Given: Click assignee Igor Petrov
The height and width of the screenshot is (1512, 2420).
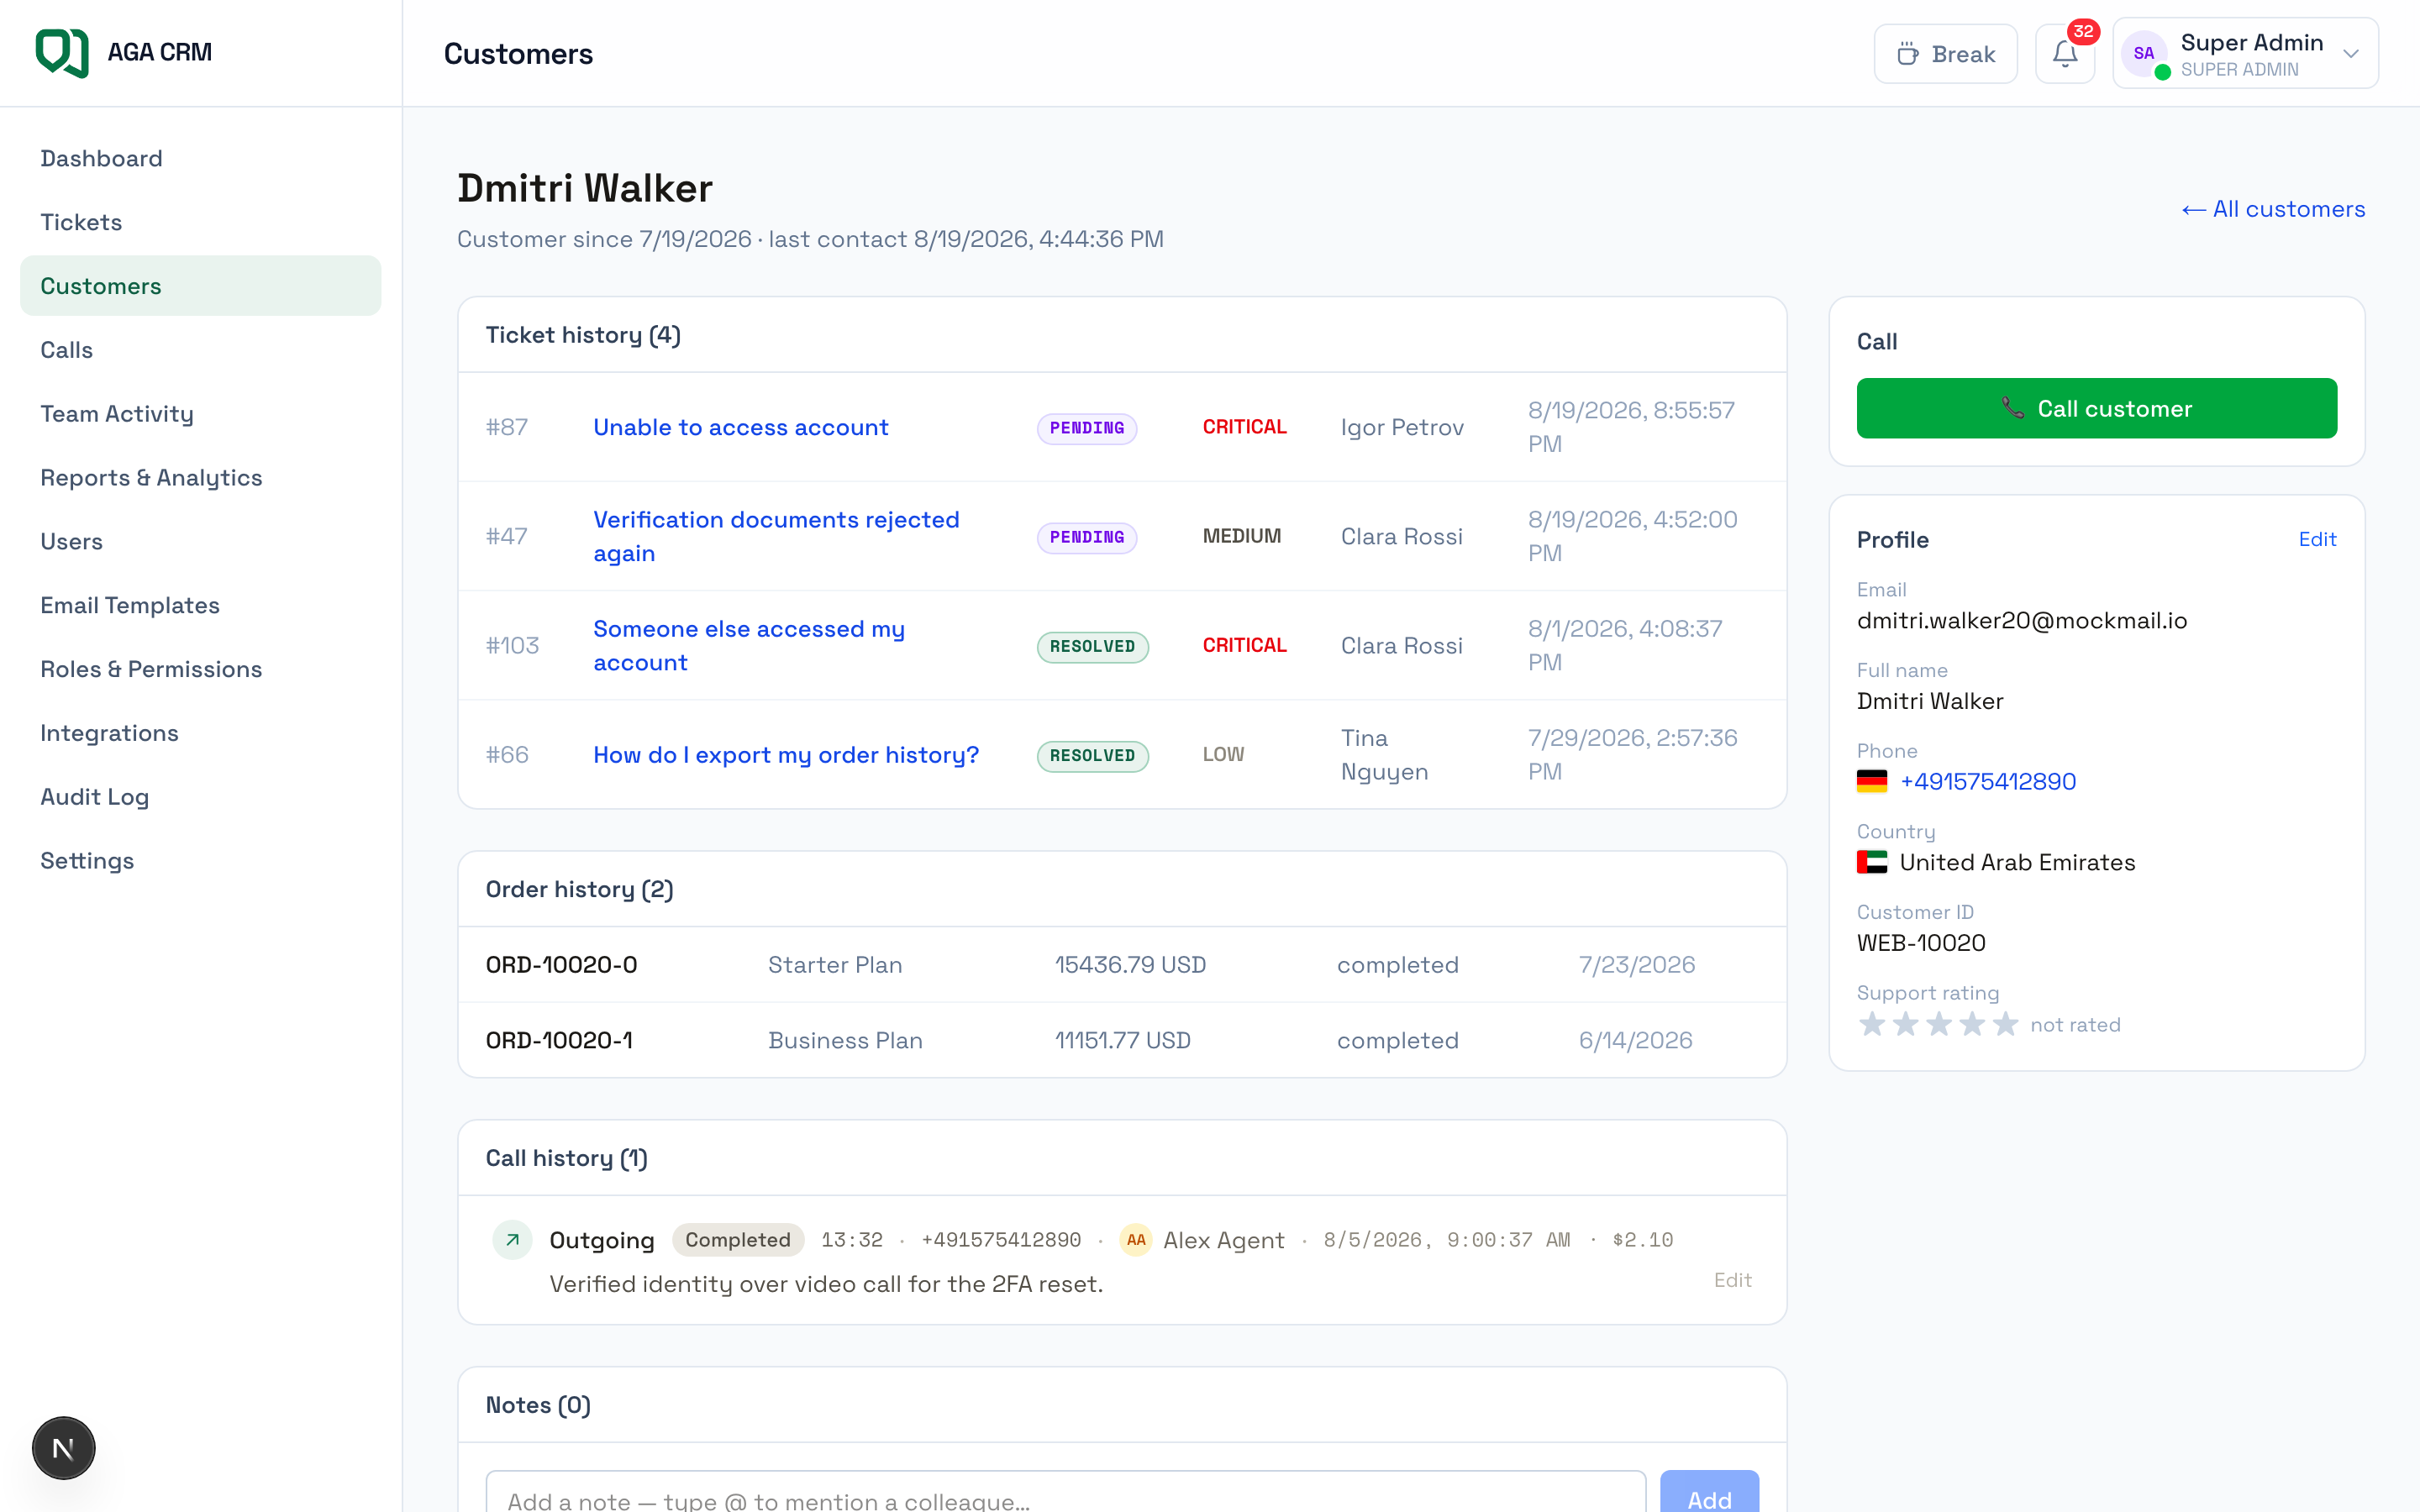Looking at the screenshot, I should click(1402, 427).
